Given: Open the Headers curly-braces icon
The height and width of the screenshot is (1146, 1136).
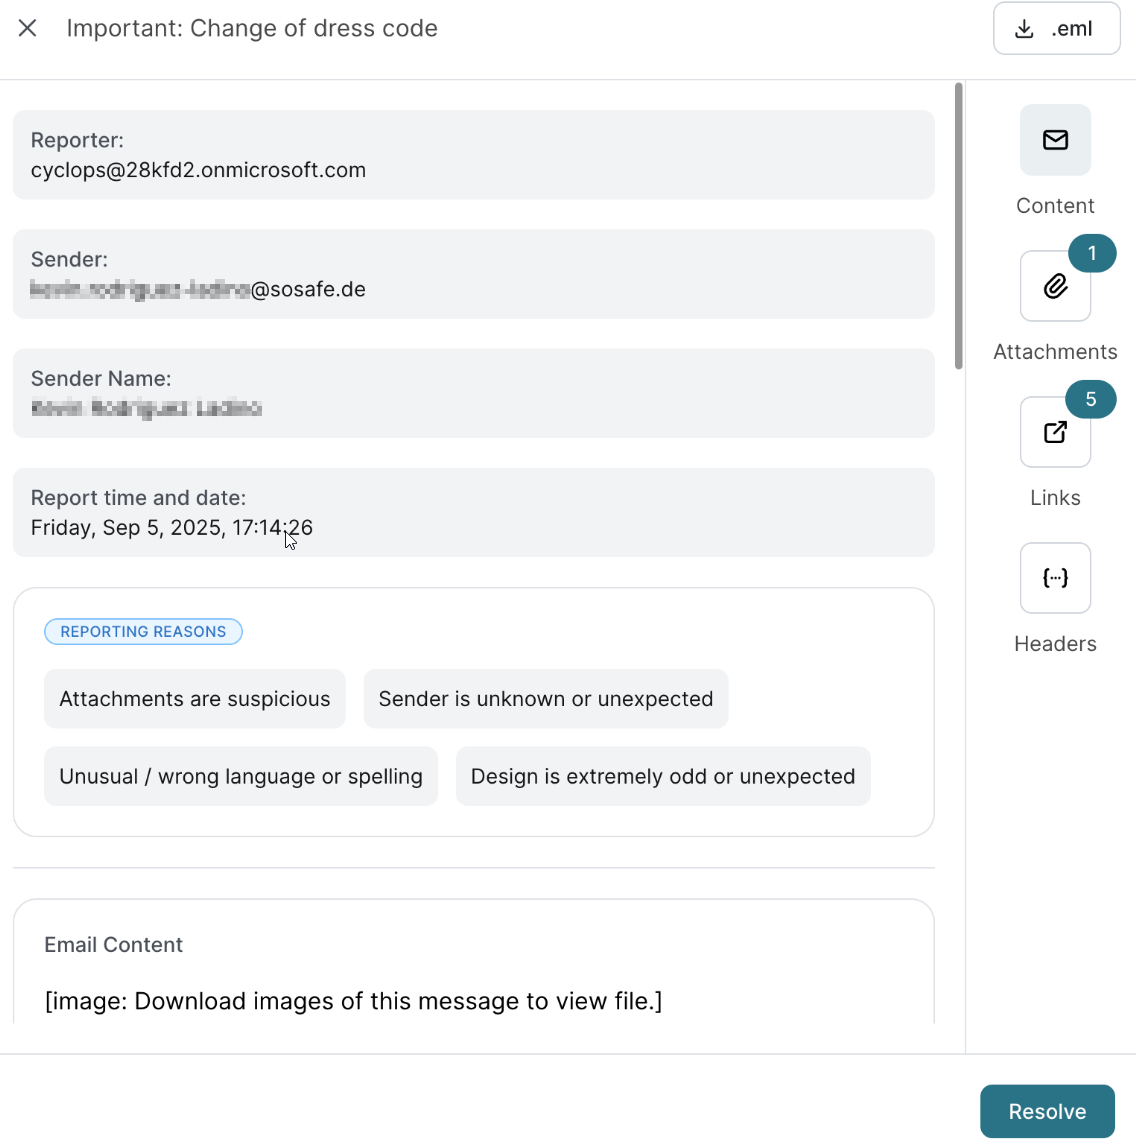Looking at the screenshot, I should tap(1055, 578).
